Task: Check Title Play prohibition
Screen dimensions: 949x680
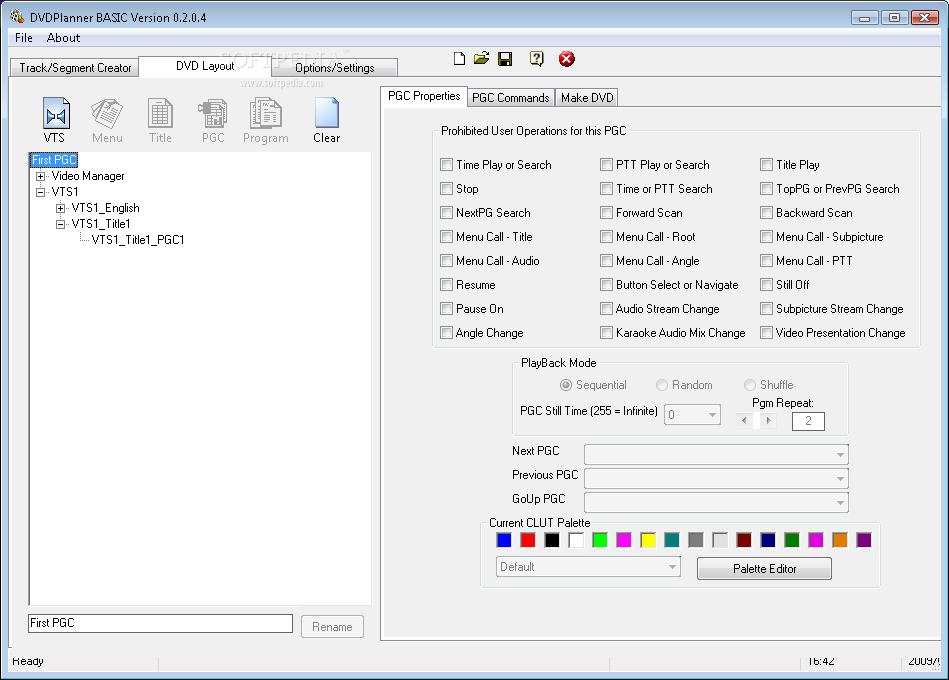Action: click(x=766, y=165)
